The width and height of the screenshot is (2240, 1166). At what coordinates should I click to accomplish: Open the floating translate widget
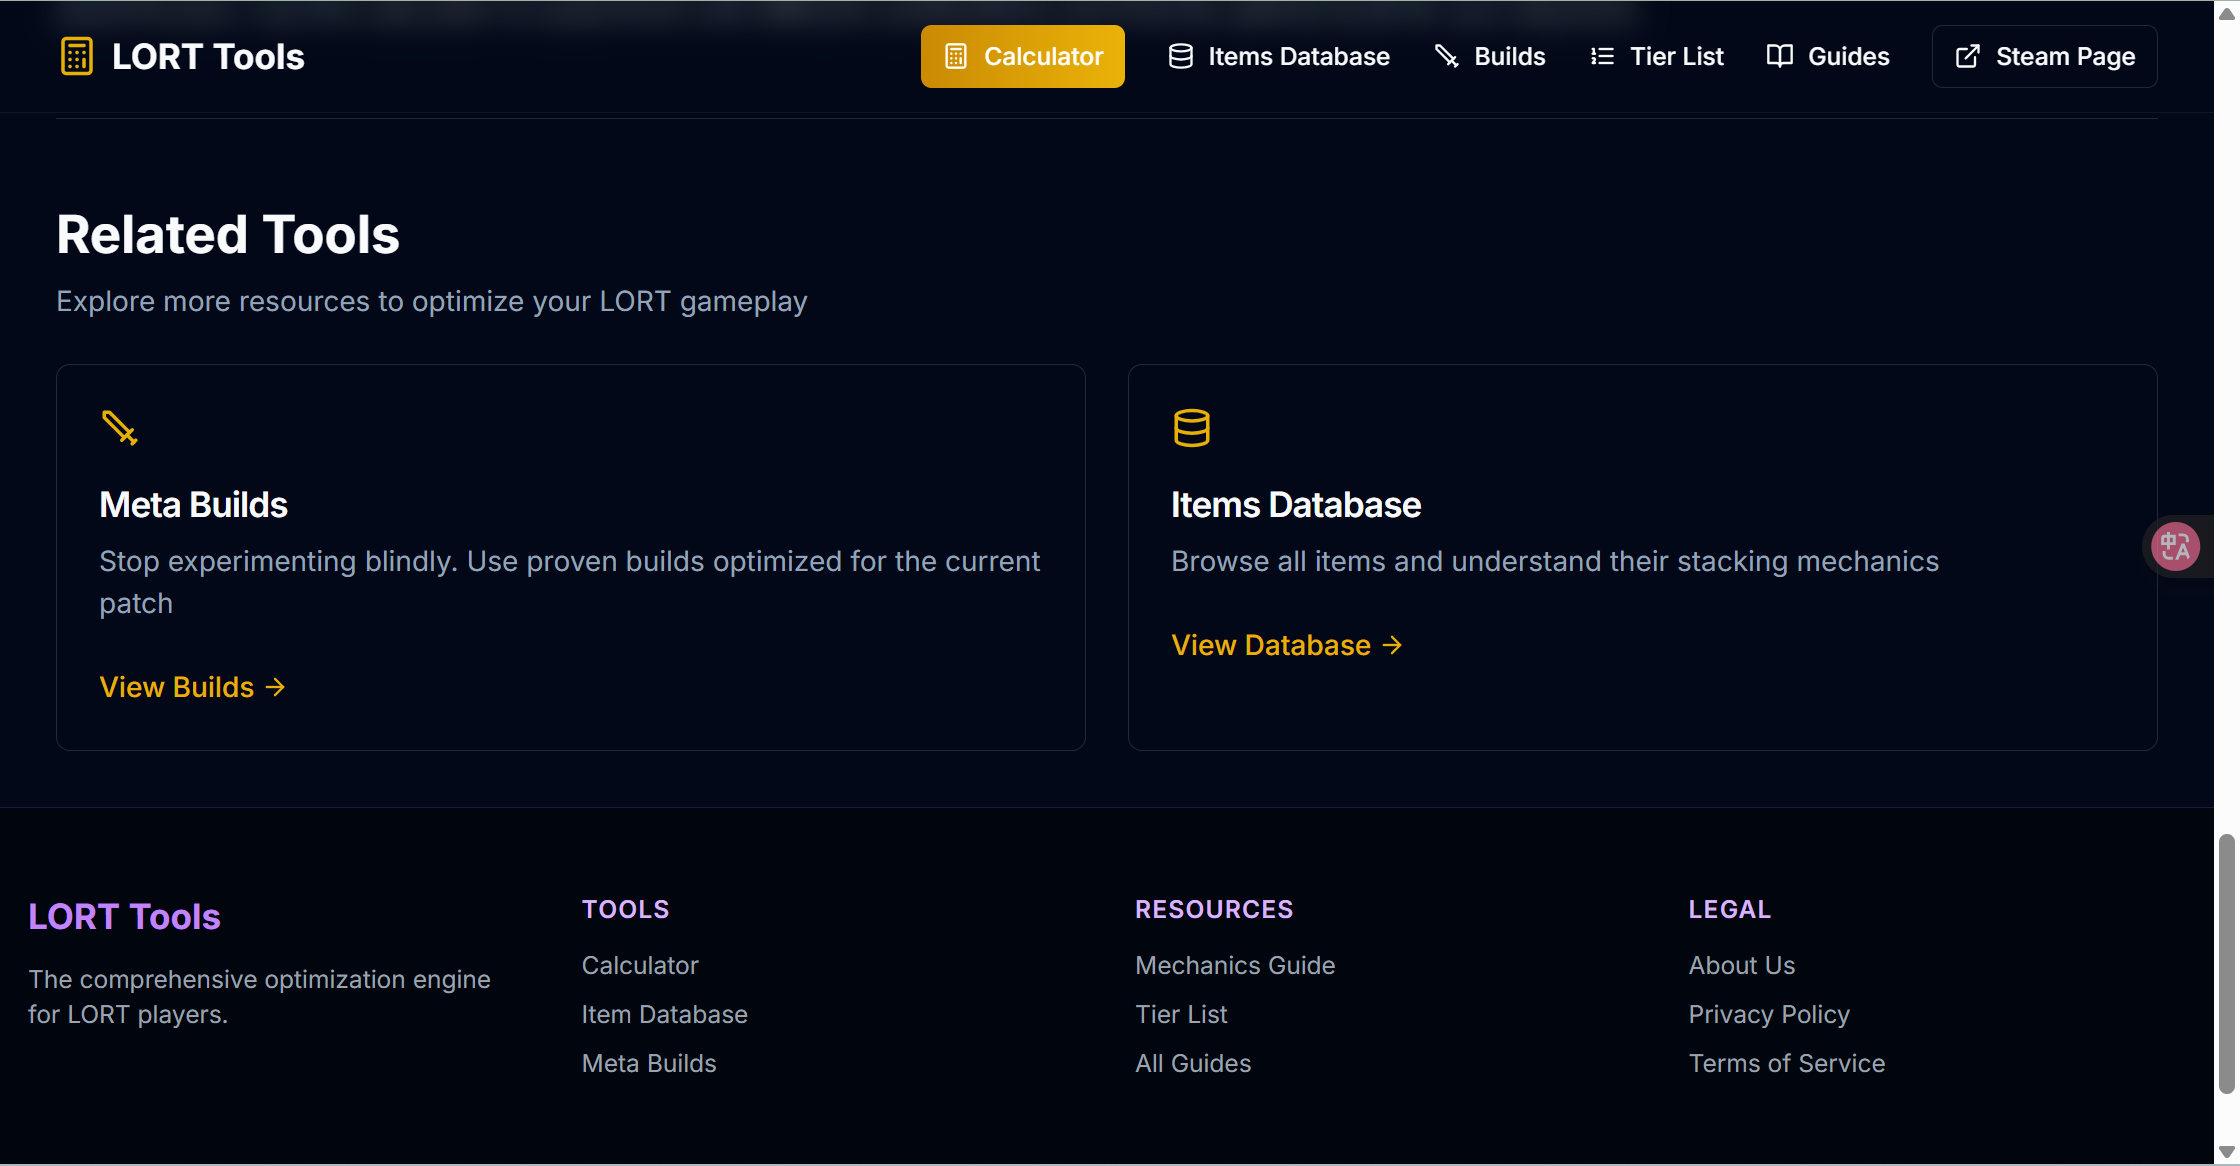click(x=2175, y=546)
